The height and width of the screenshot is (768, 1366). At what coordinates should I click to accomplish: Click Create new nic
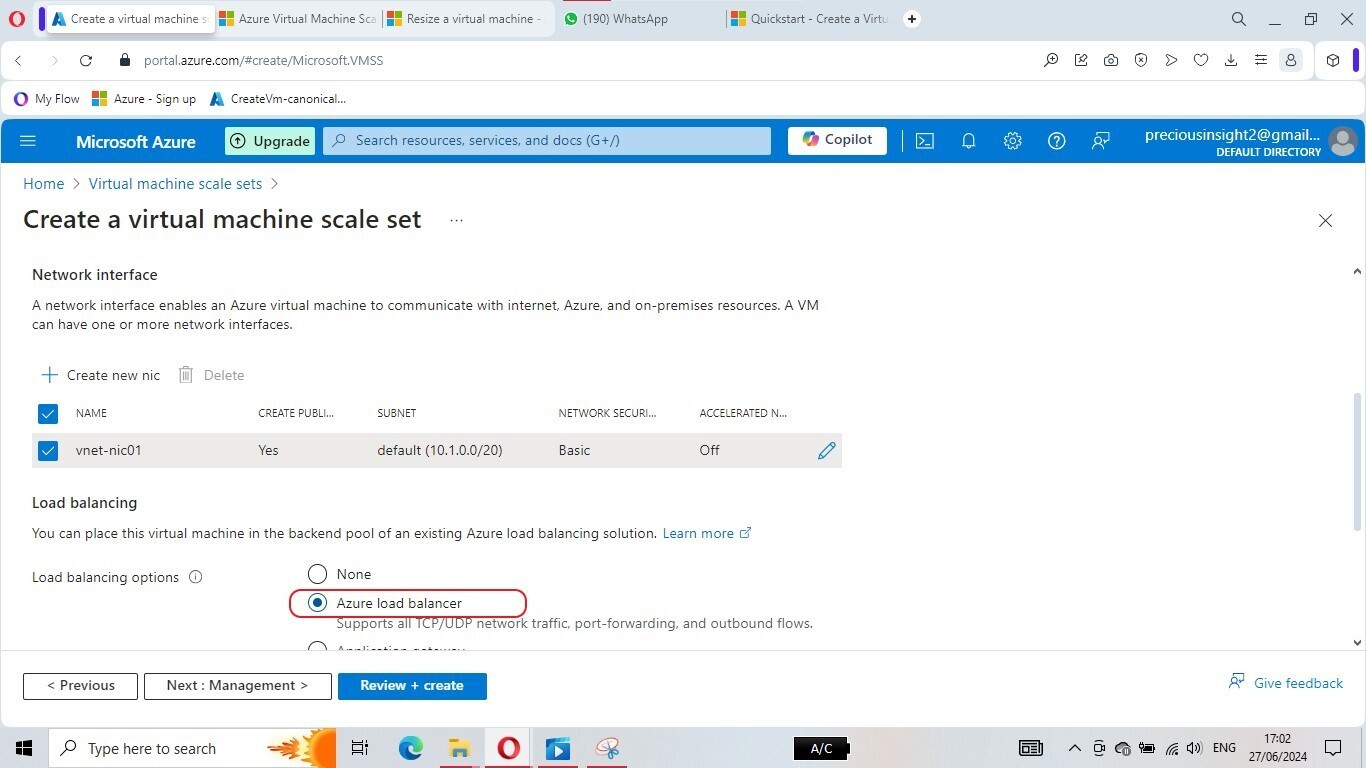[x=100, y=375]
